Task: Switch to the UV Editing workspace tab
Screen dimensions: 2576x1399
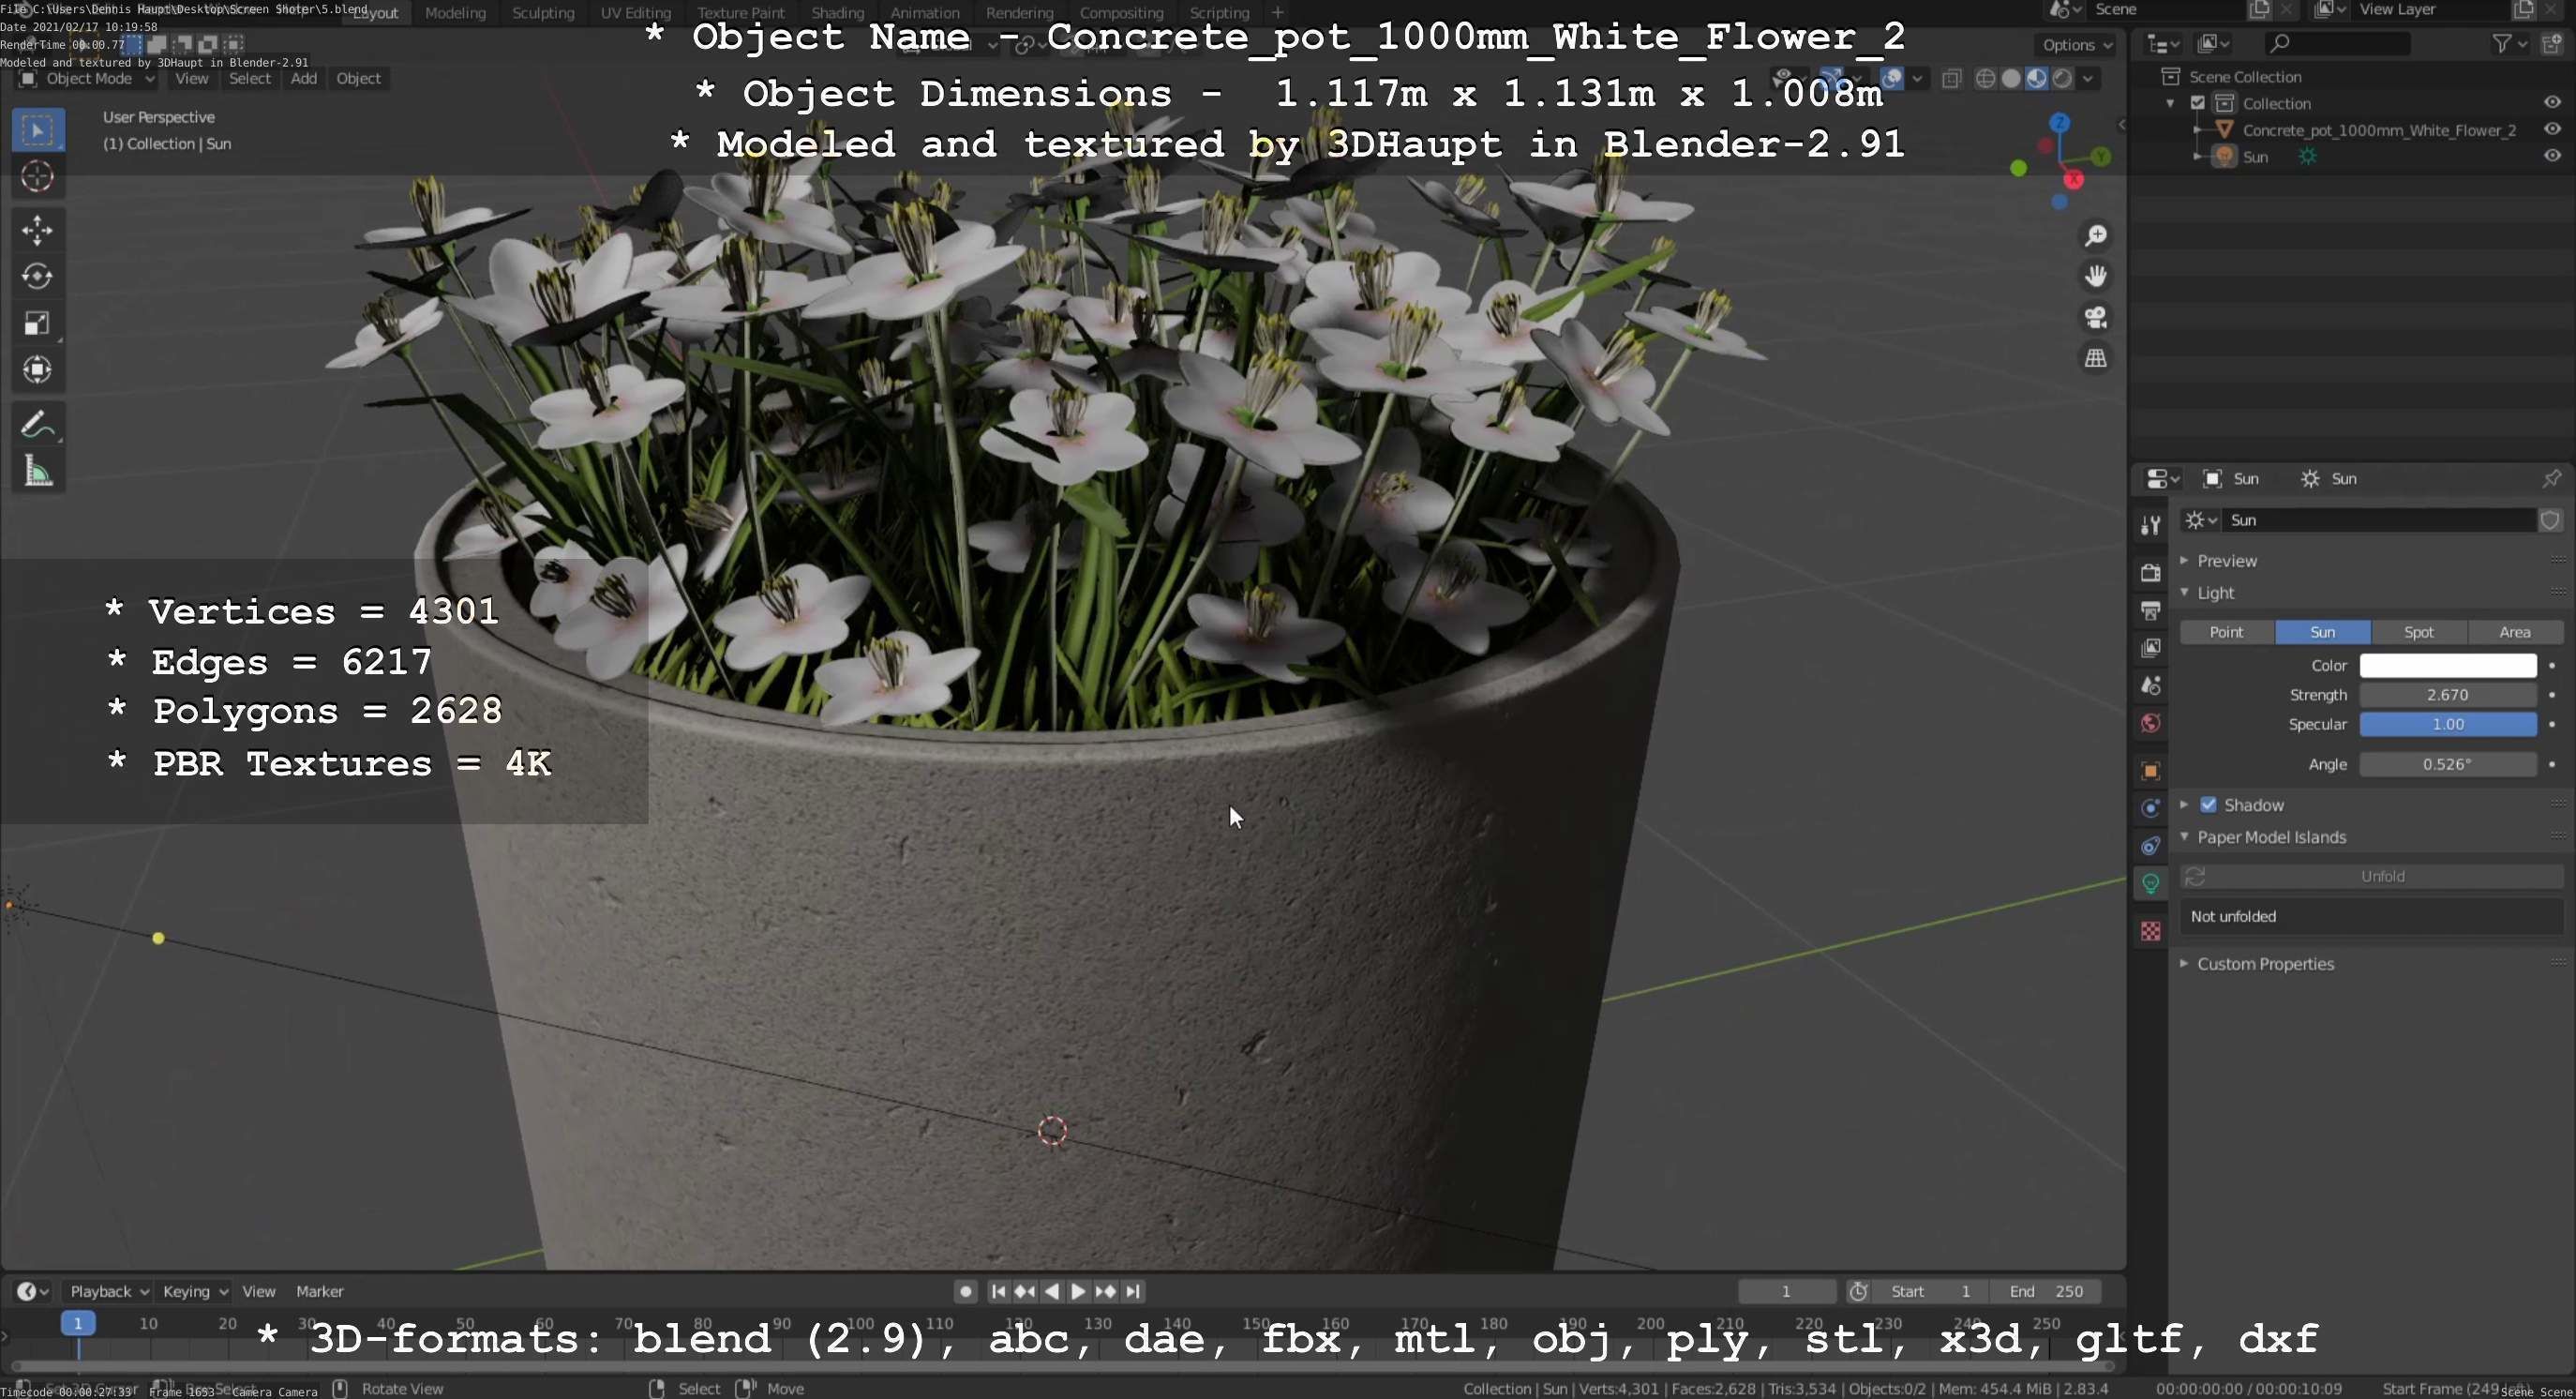Action: click(635, 13)
